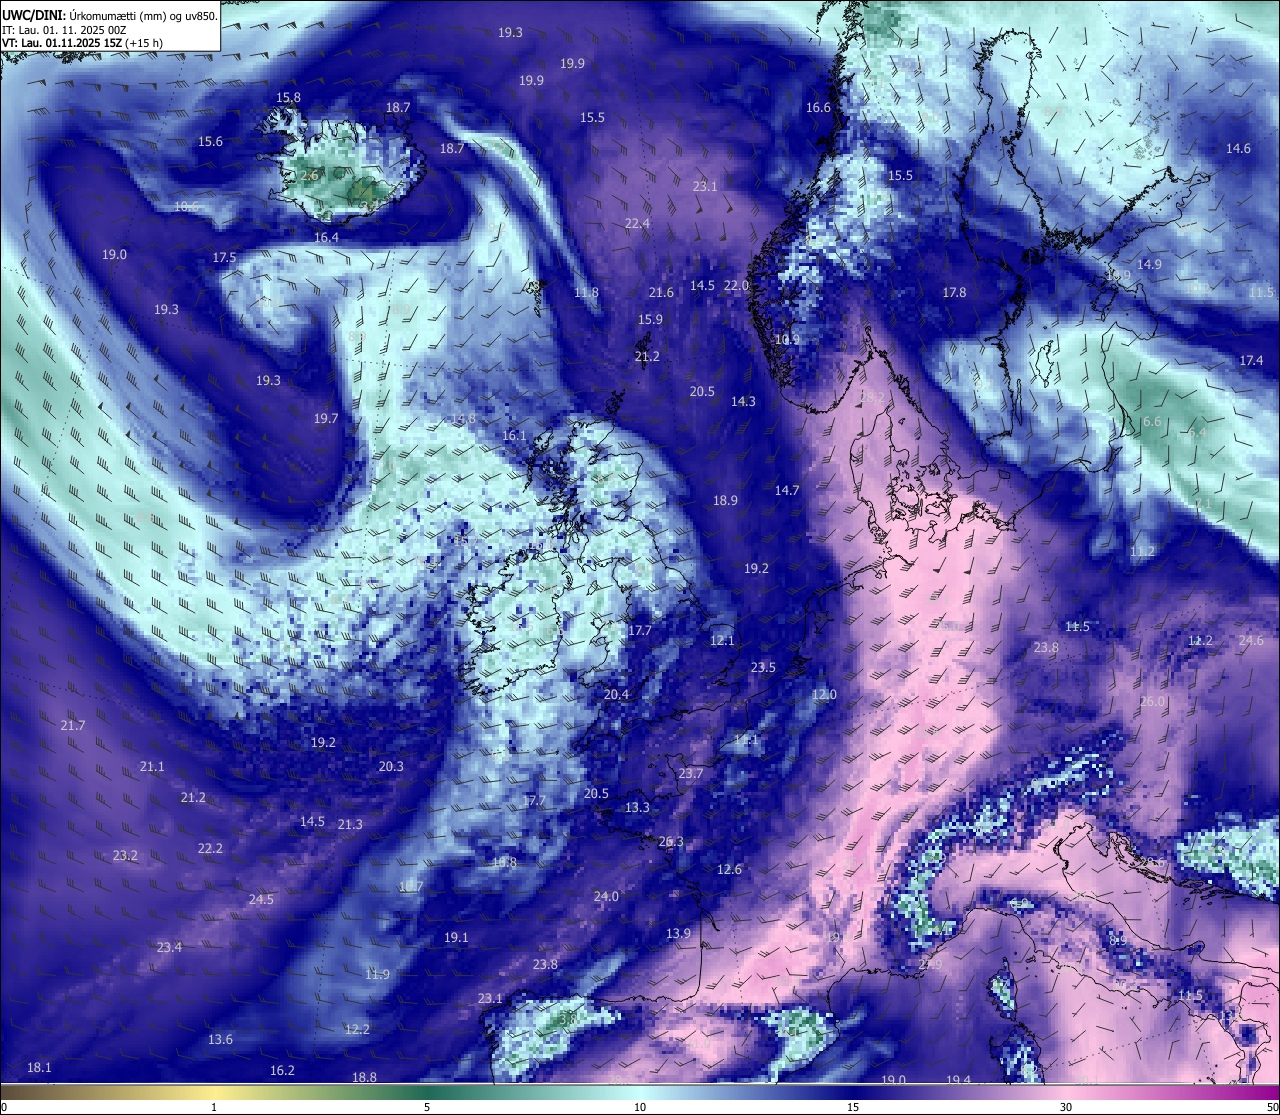Click the 24.6 value at right edge
This screenshot has height=1115, width=1280.
click(x=1251, y=640)
